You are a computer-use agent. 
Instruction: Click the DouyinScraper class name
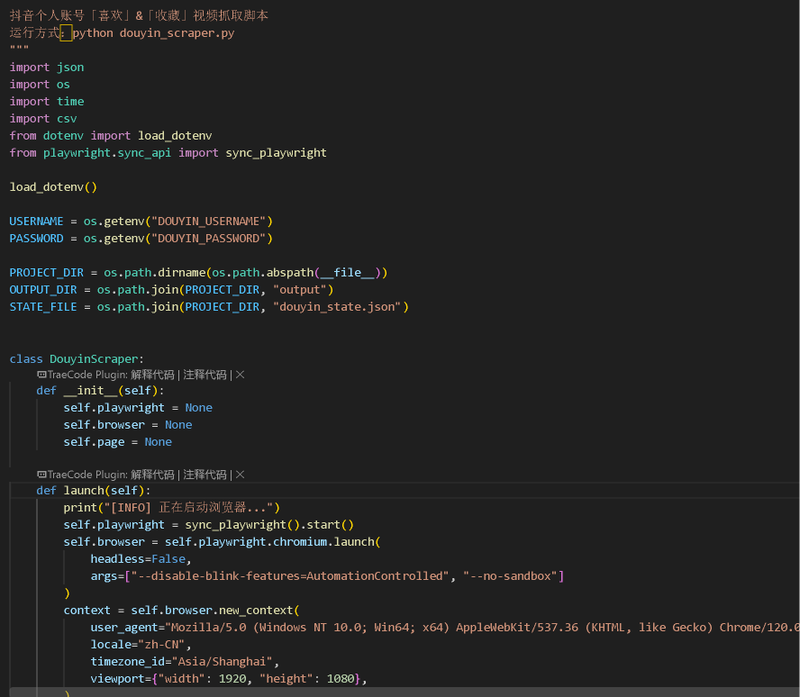click(94, 359)
